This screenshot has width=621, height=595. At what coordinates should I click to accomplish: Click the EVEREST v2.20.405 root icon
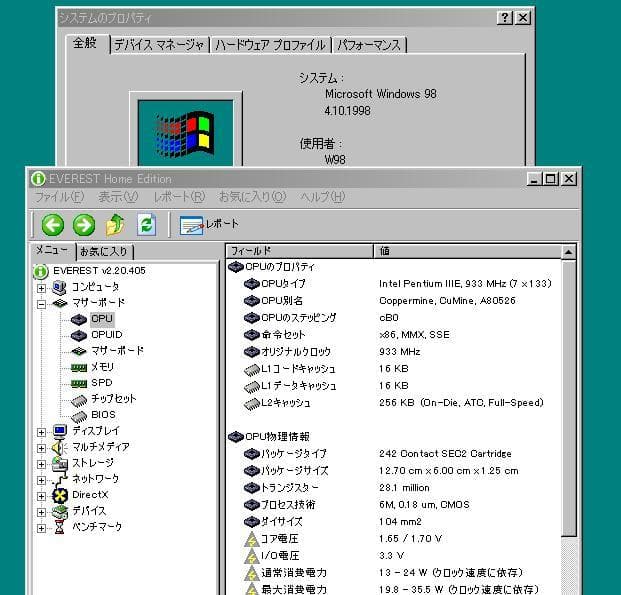click(x=40, y=271)
